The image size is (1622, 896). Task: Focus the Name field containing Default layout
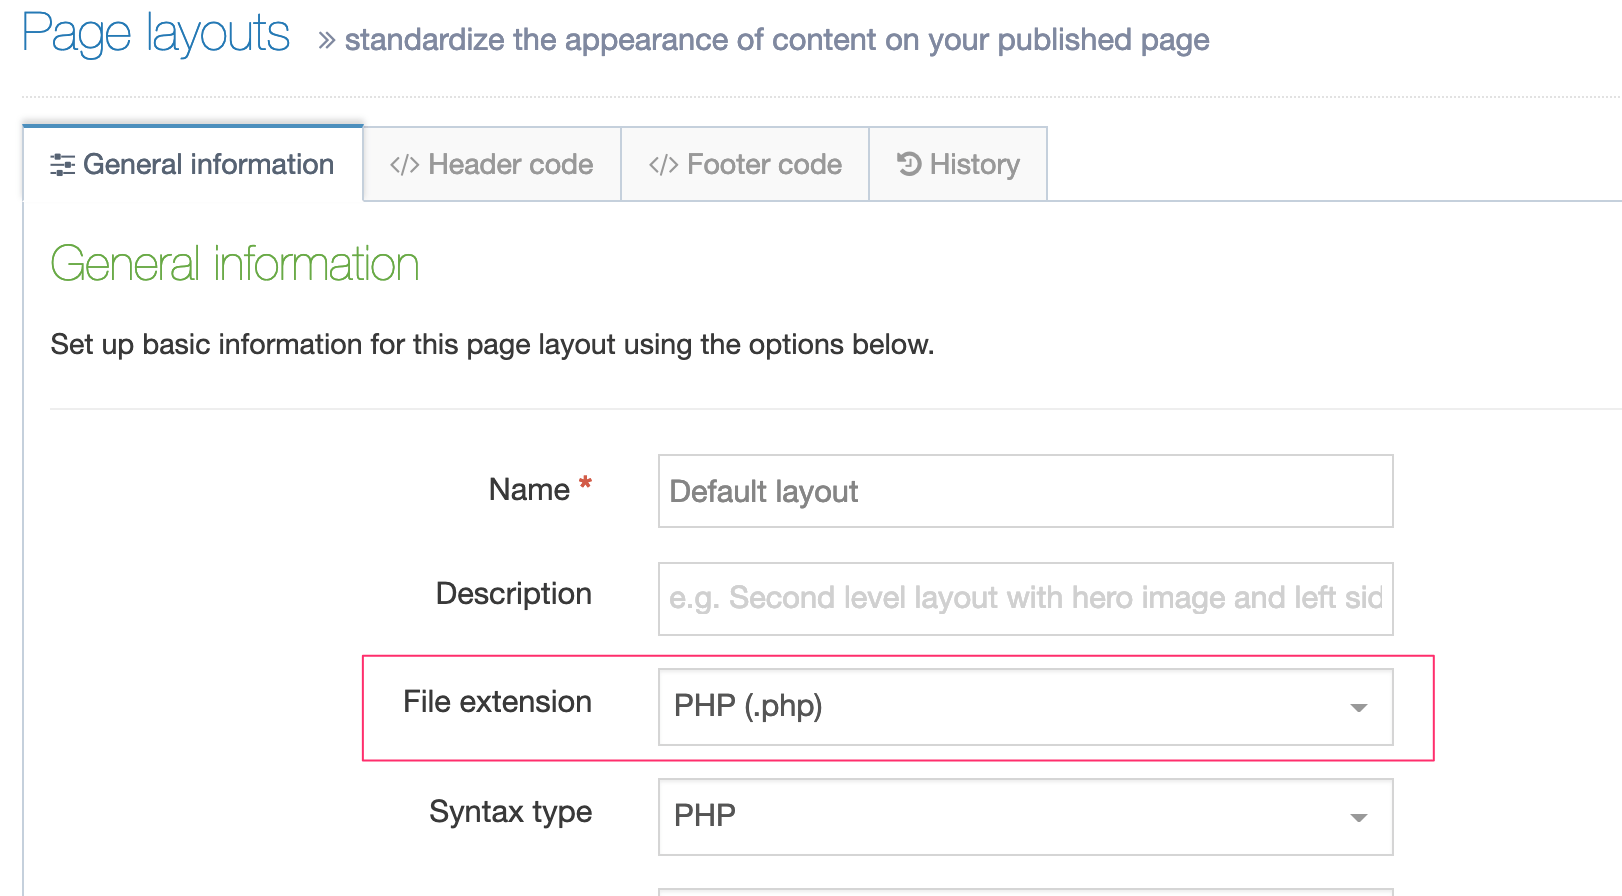[1025, 491]
